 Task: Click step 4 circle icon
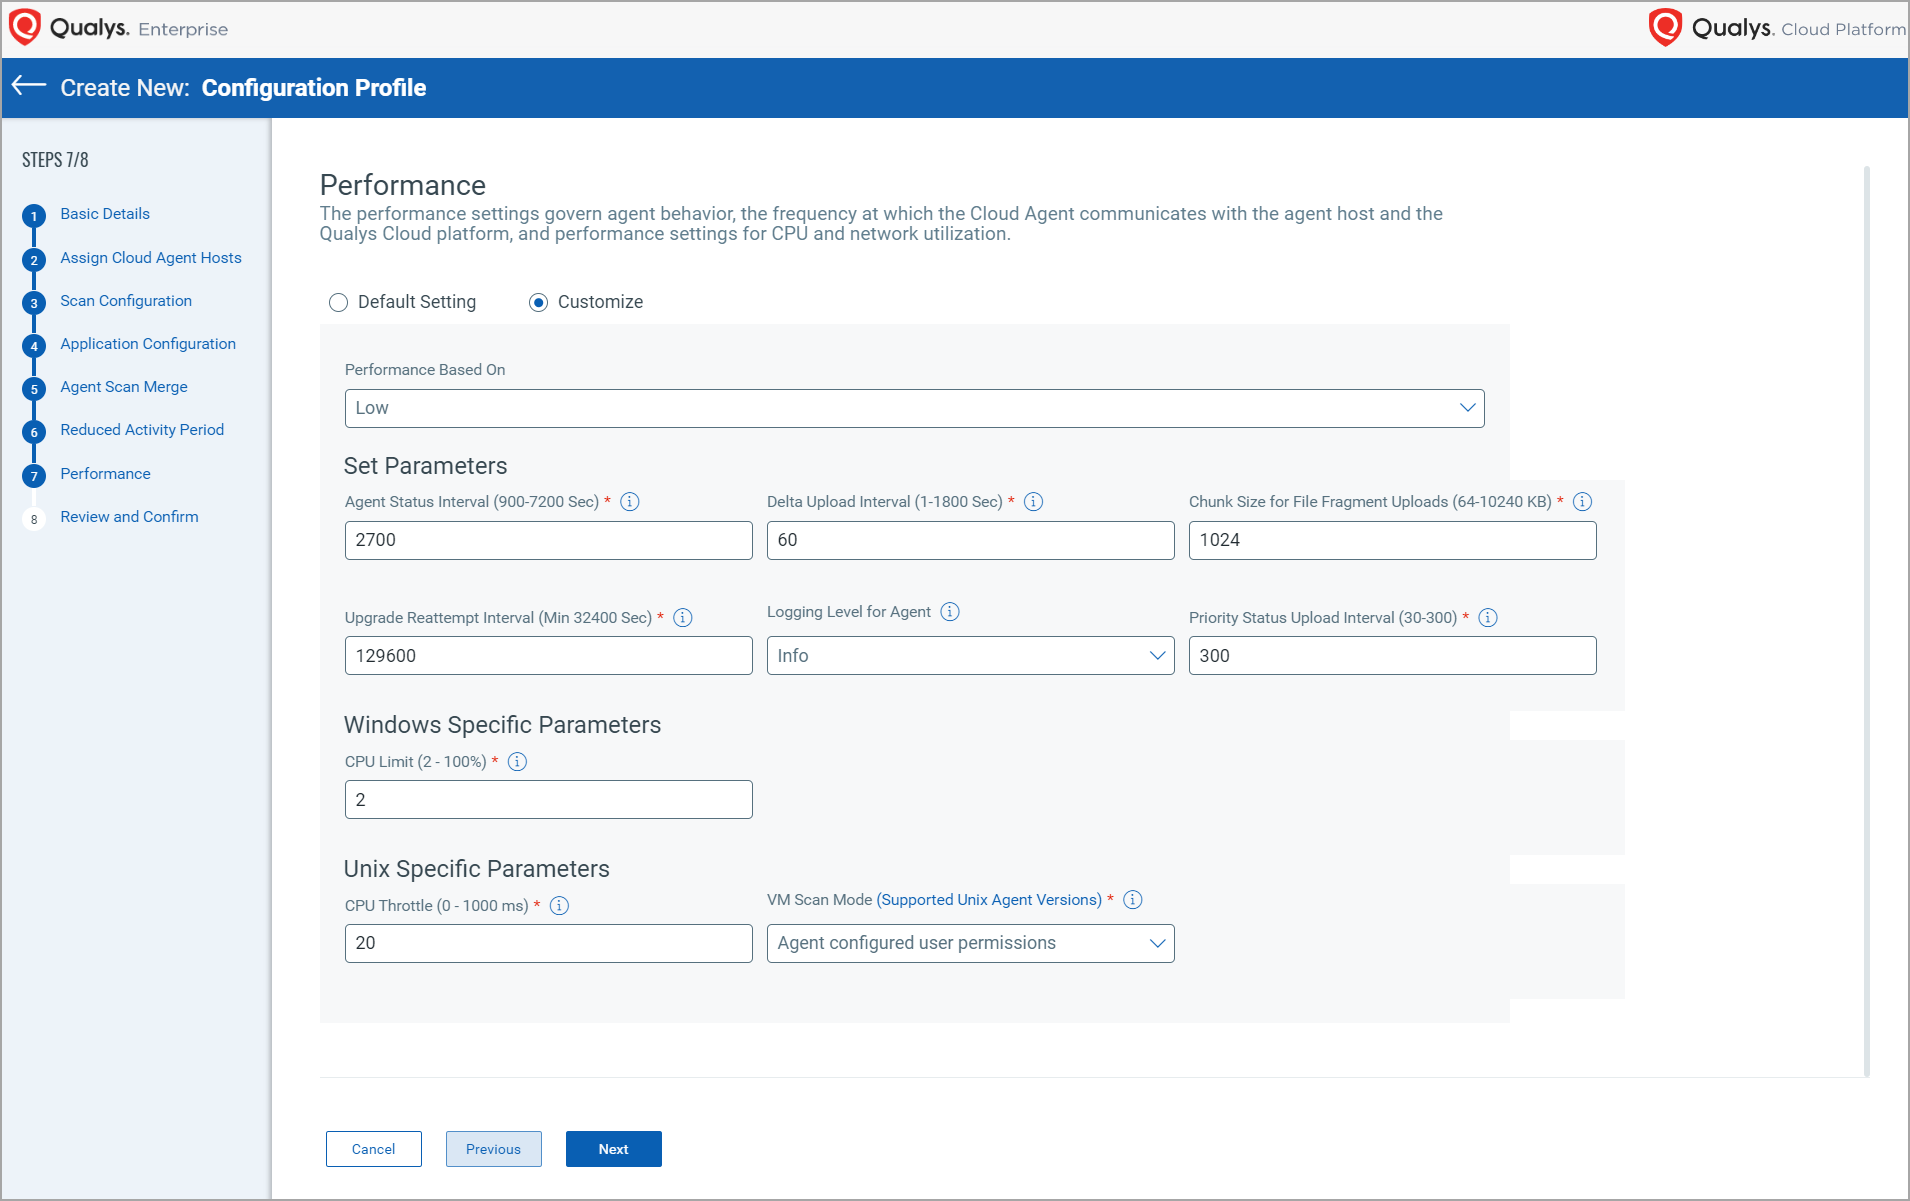[x=34, y=346]
